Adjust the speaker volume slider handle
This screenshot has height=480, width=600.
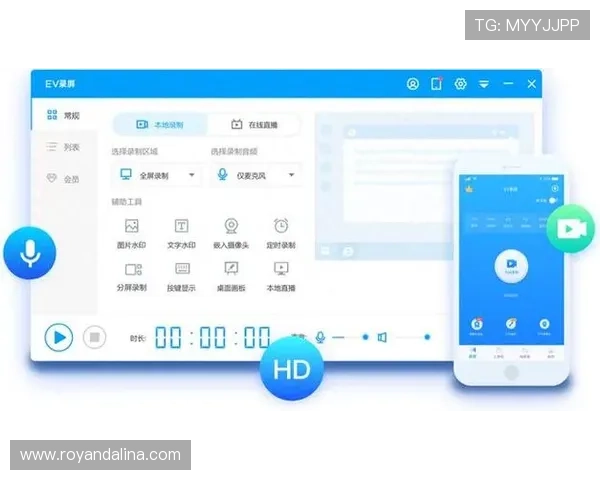tap(427, 337)
